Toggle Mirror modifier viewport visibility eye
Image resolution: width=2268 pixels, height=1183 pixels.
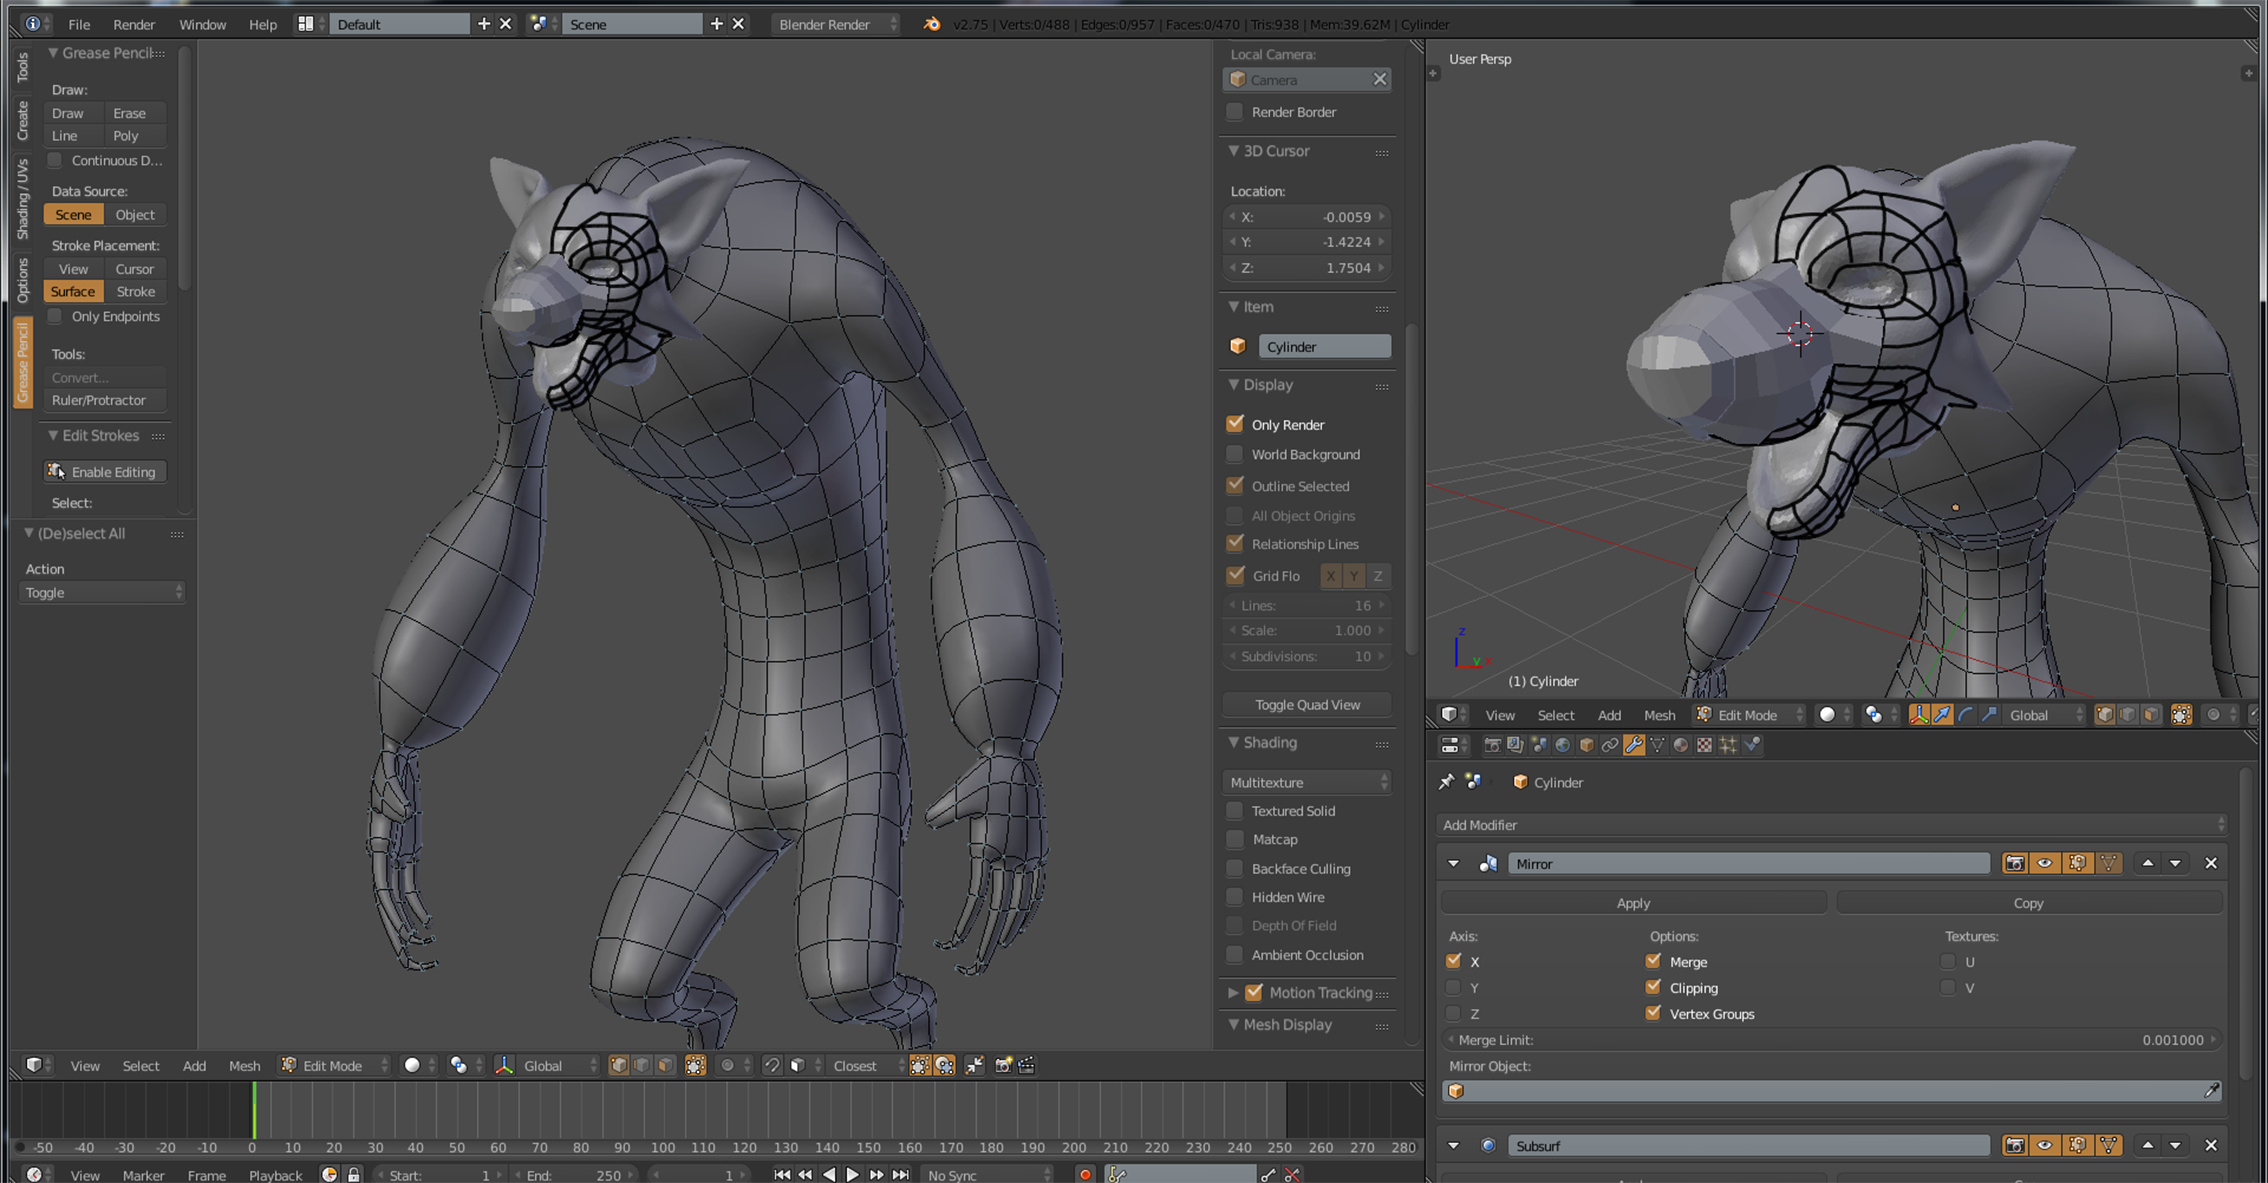pos(2045,864)
